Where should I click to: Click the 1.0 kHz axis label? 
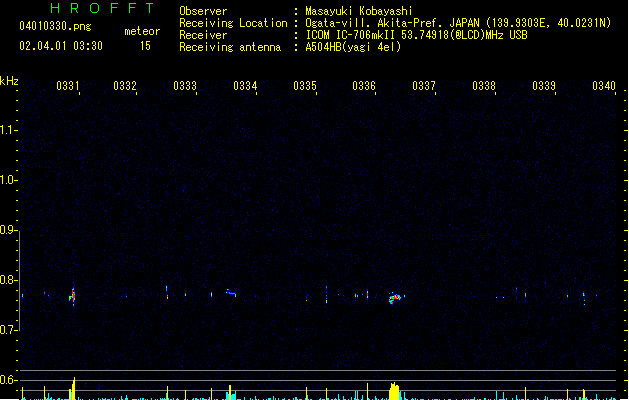8,180
